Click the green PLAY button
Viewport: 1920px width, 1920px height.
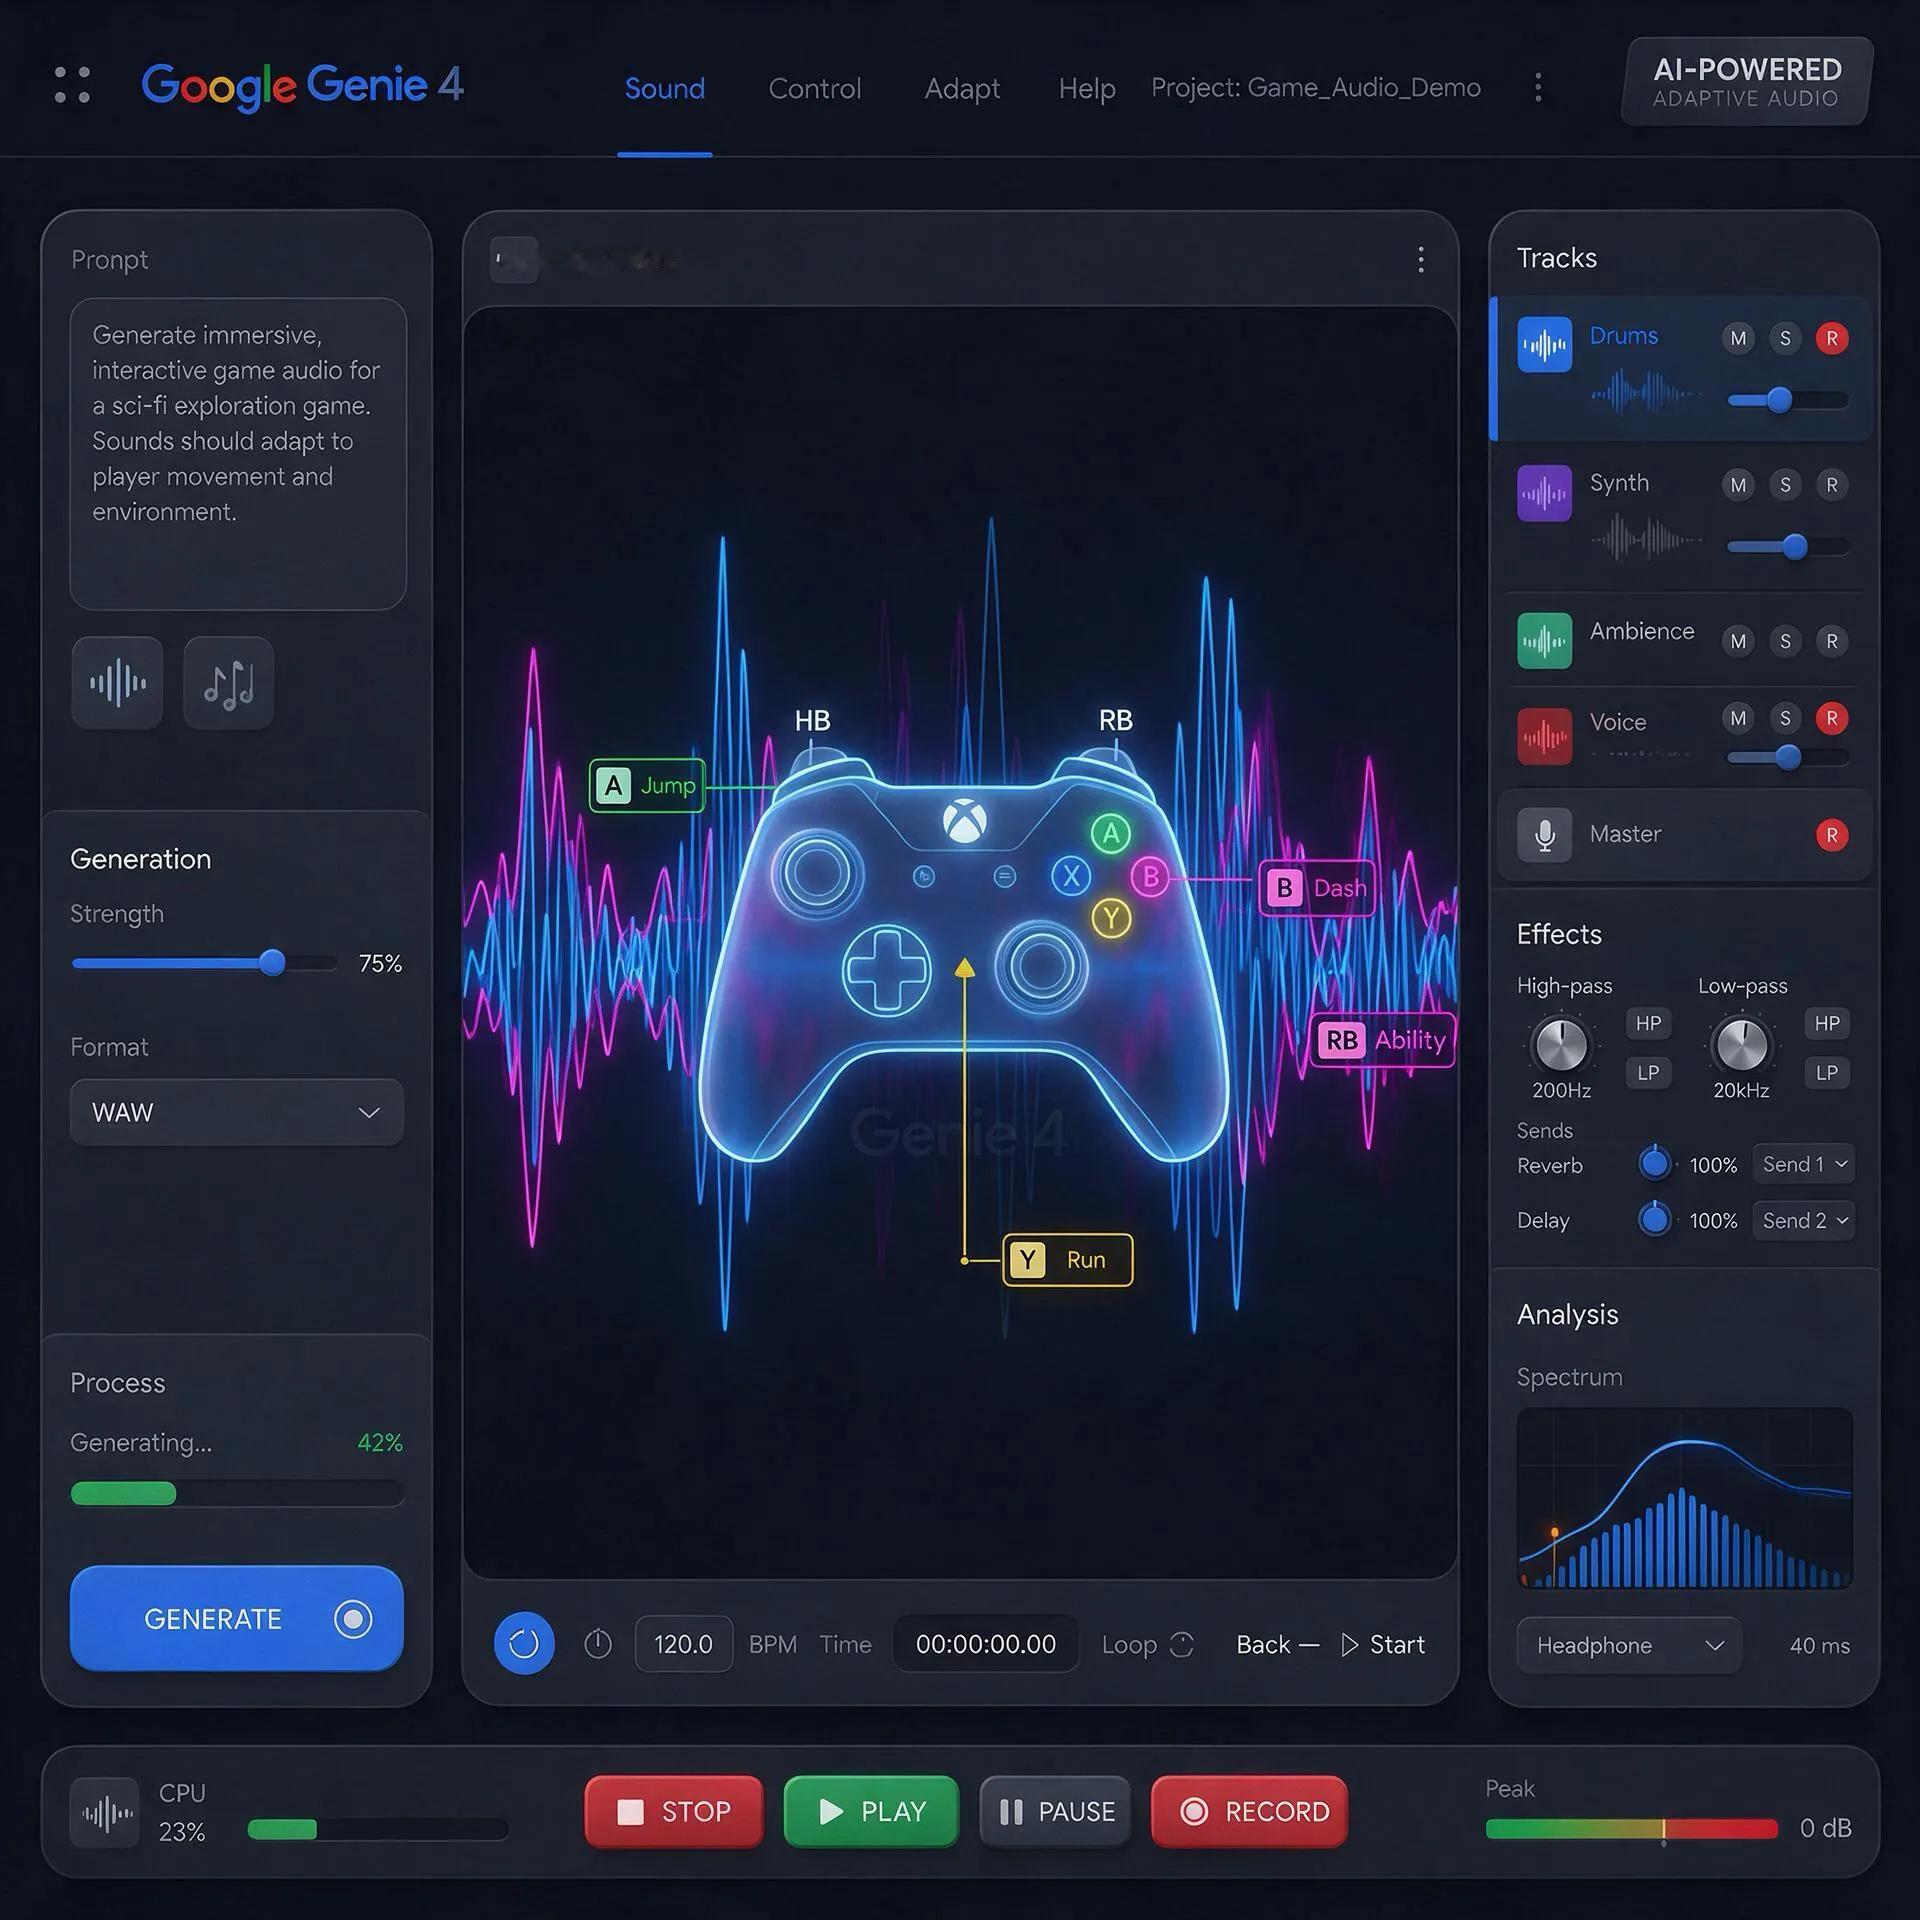[x=871, y=1811]
